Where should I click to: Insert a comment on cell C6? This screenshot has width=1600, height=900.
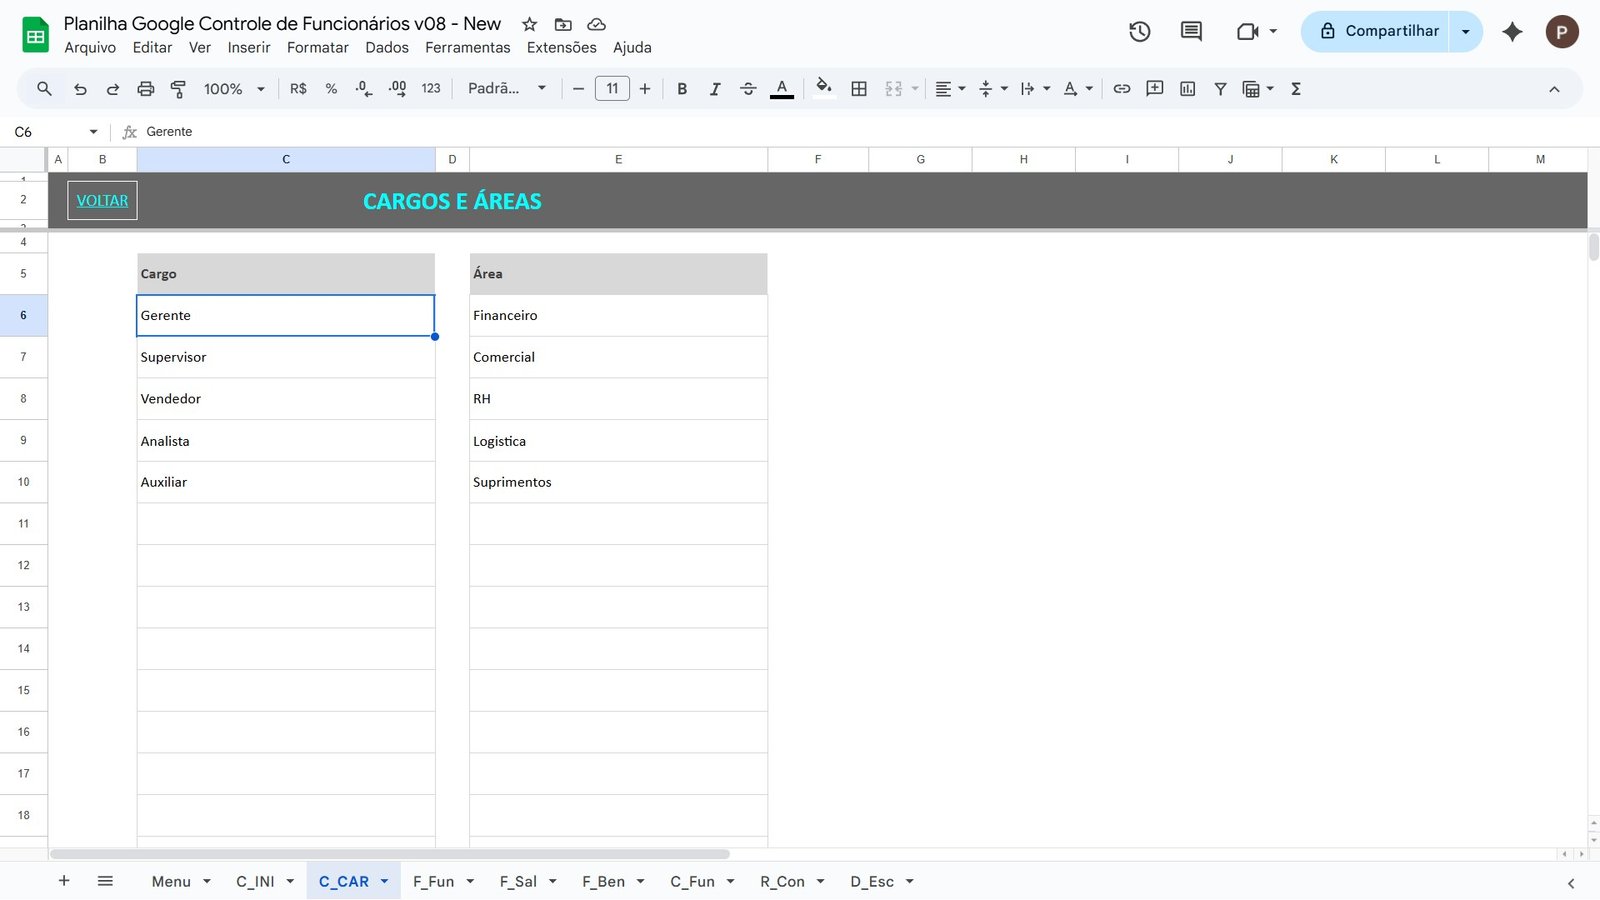1154,88
